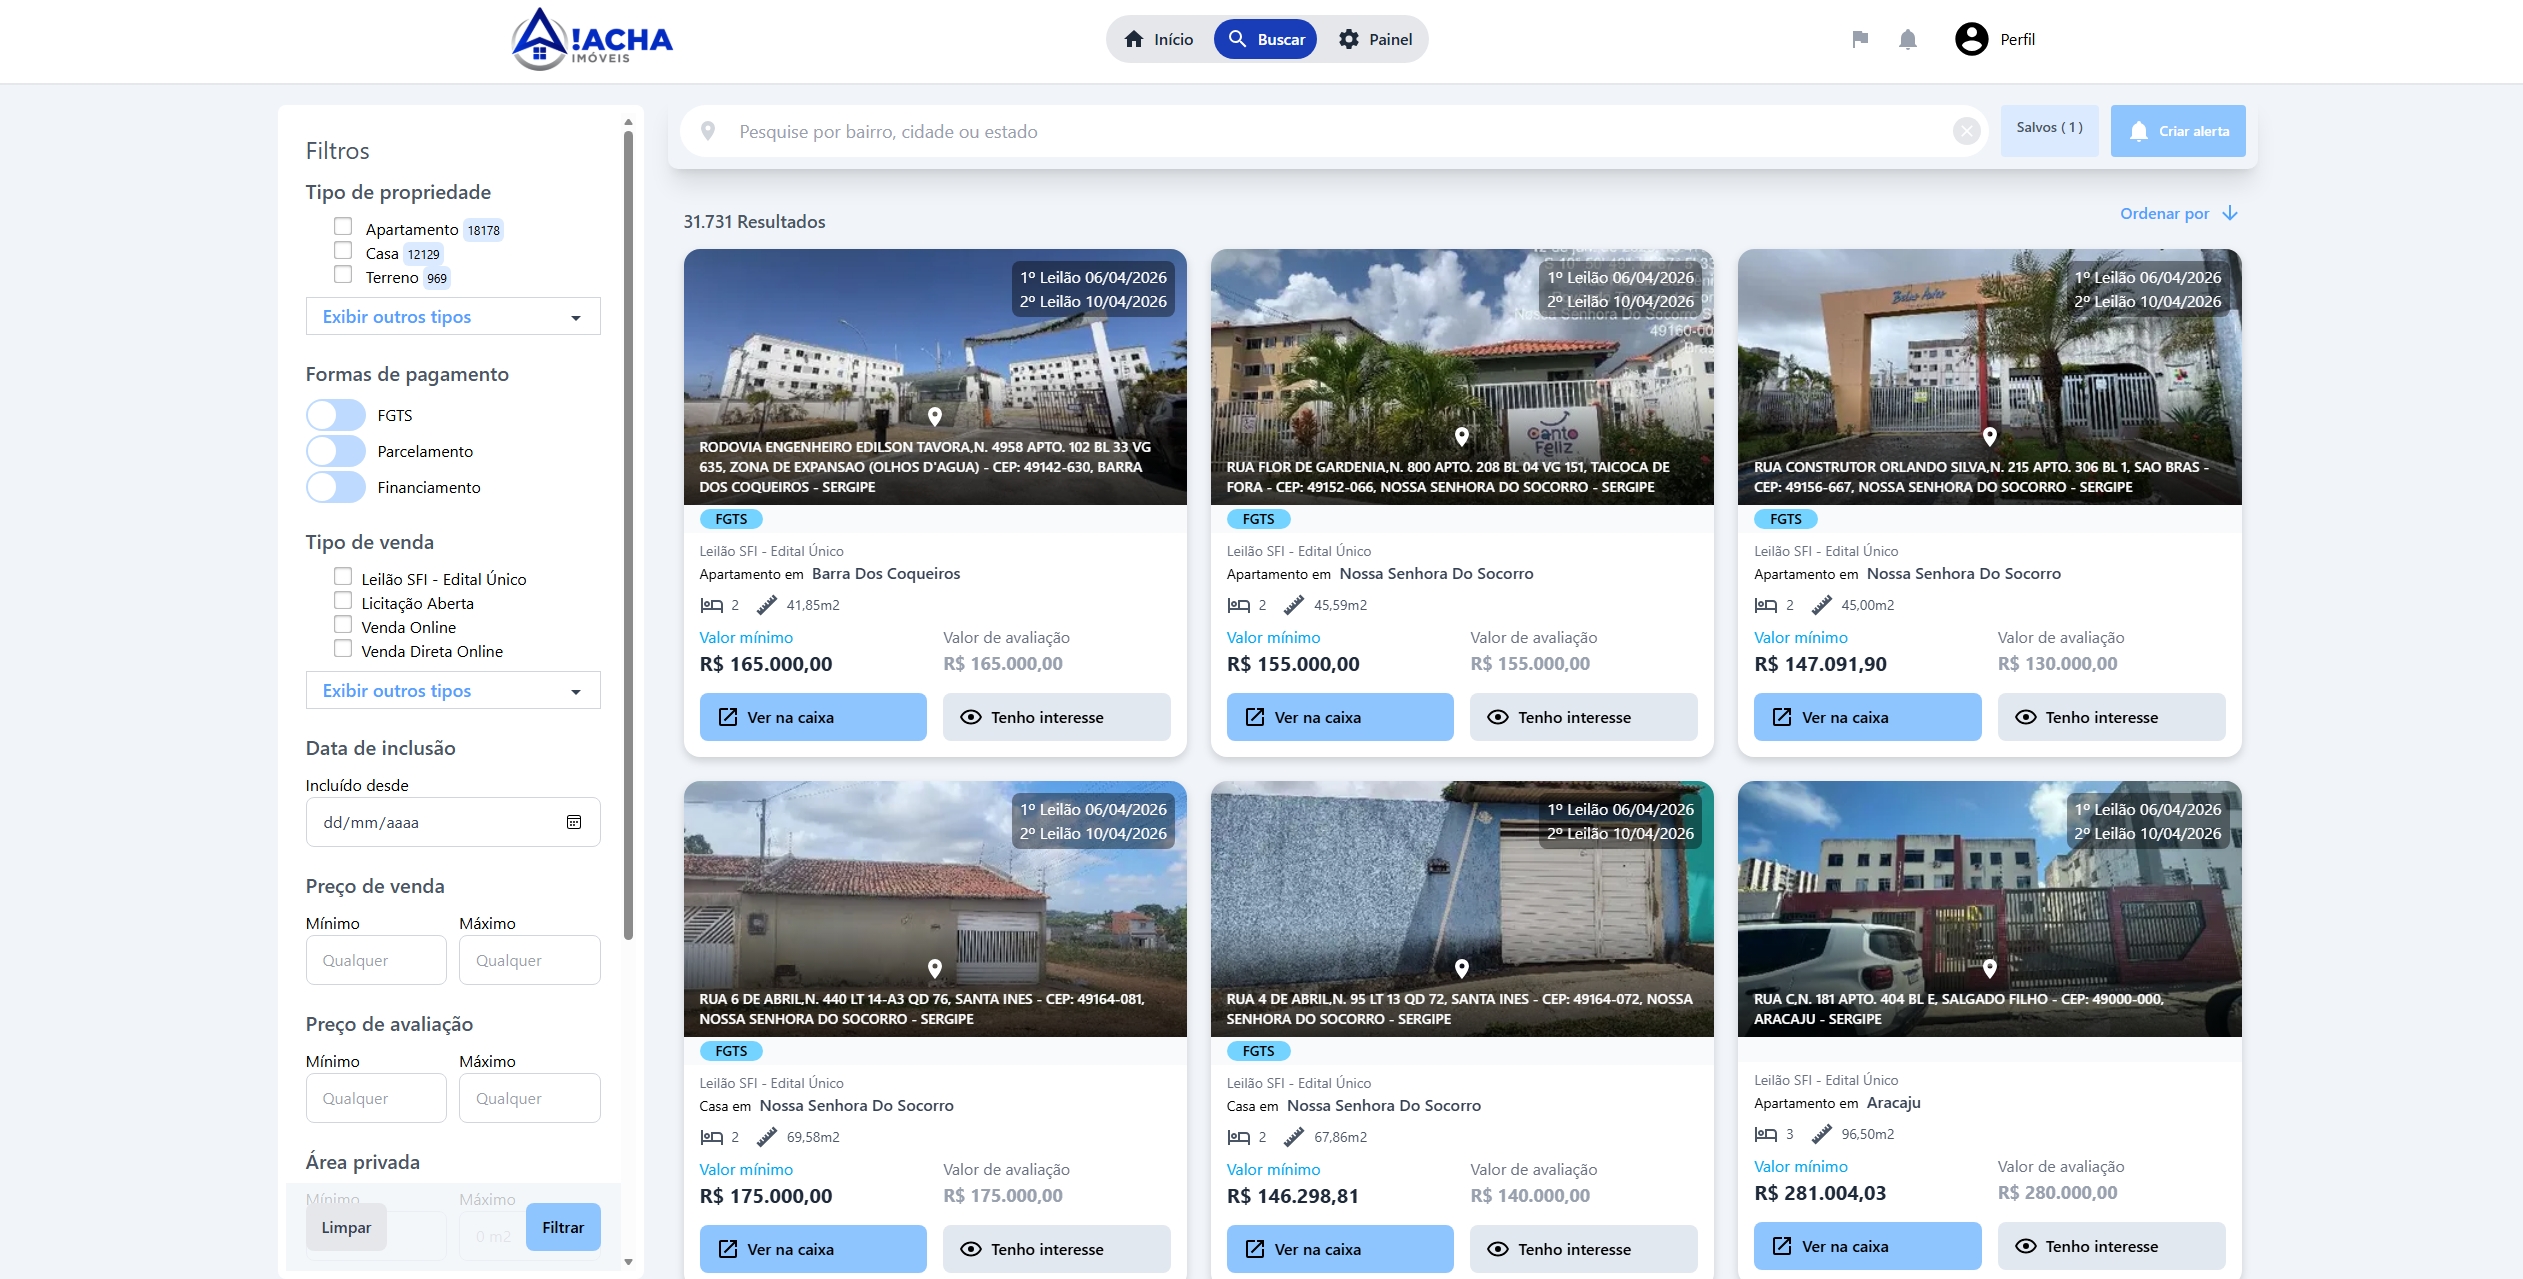Clear search with the X icon
The width and height of the screenshot is (2523, 1279).
click(1966, 131)
